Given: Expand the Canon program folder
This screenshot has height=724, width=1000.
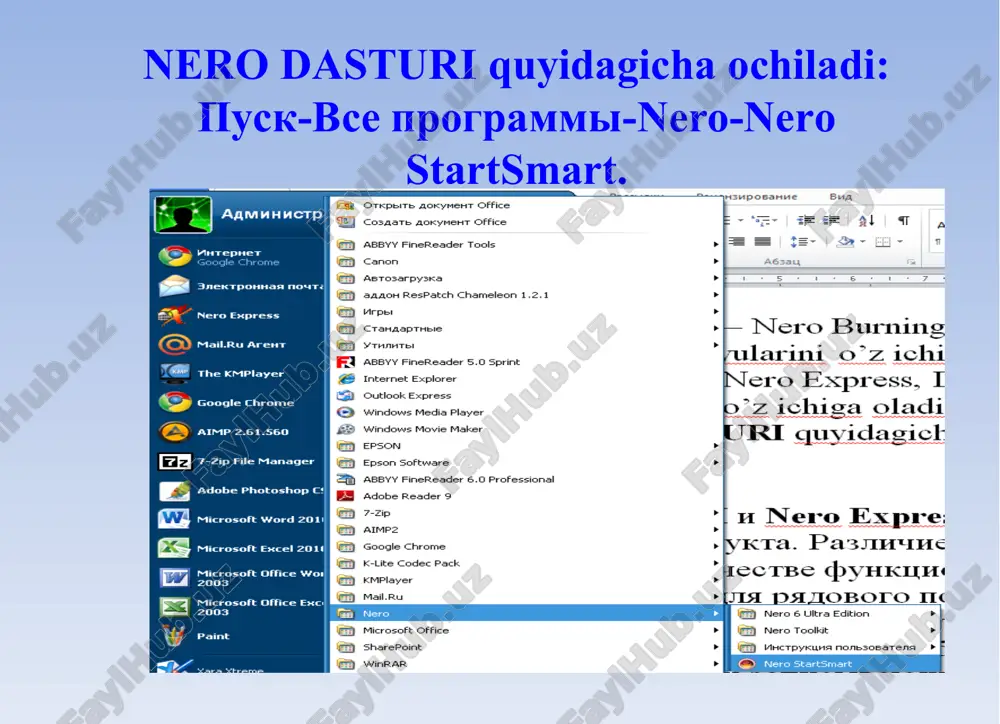Looking at the screenshot, I should pyautogui.click(x=524, y=261).
